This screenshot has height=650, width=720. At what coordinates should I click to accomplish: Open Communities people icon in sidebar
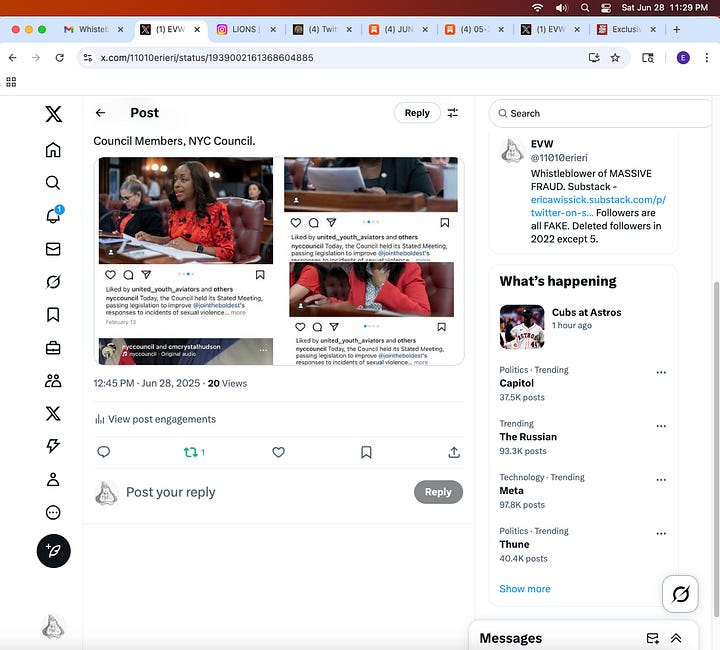click(x=53, y=381)
